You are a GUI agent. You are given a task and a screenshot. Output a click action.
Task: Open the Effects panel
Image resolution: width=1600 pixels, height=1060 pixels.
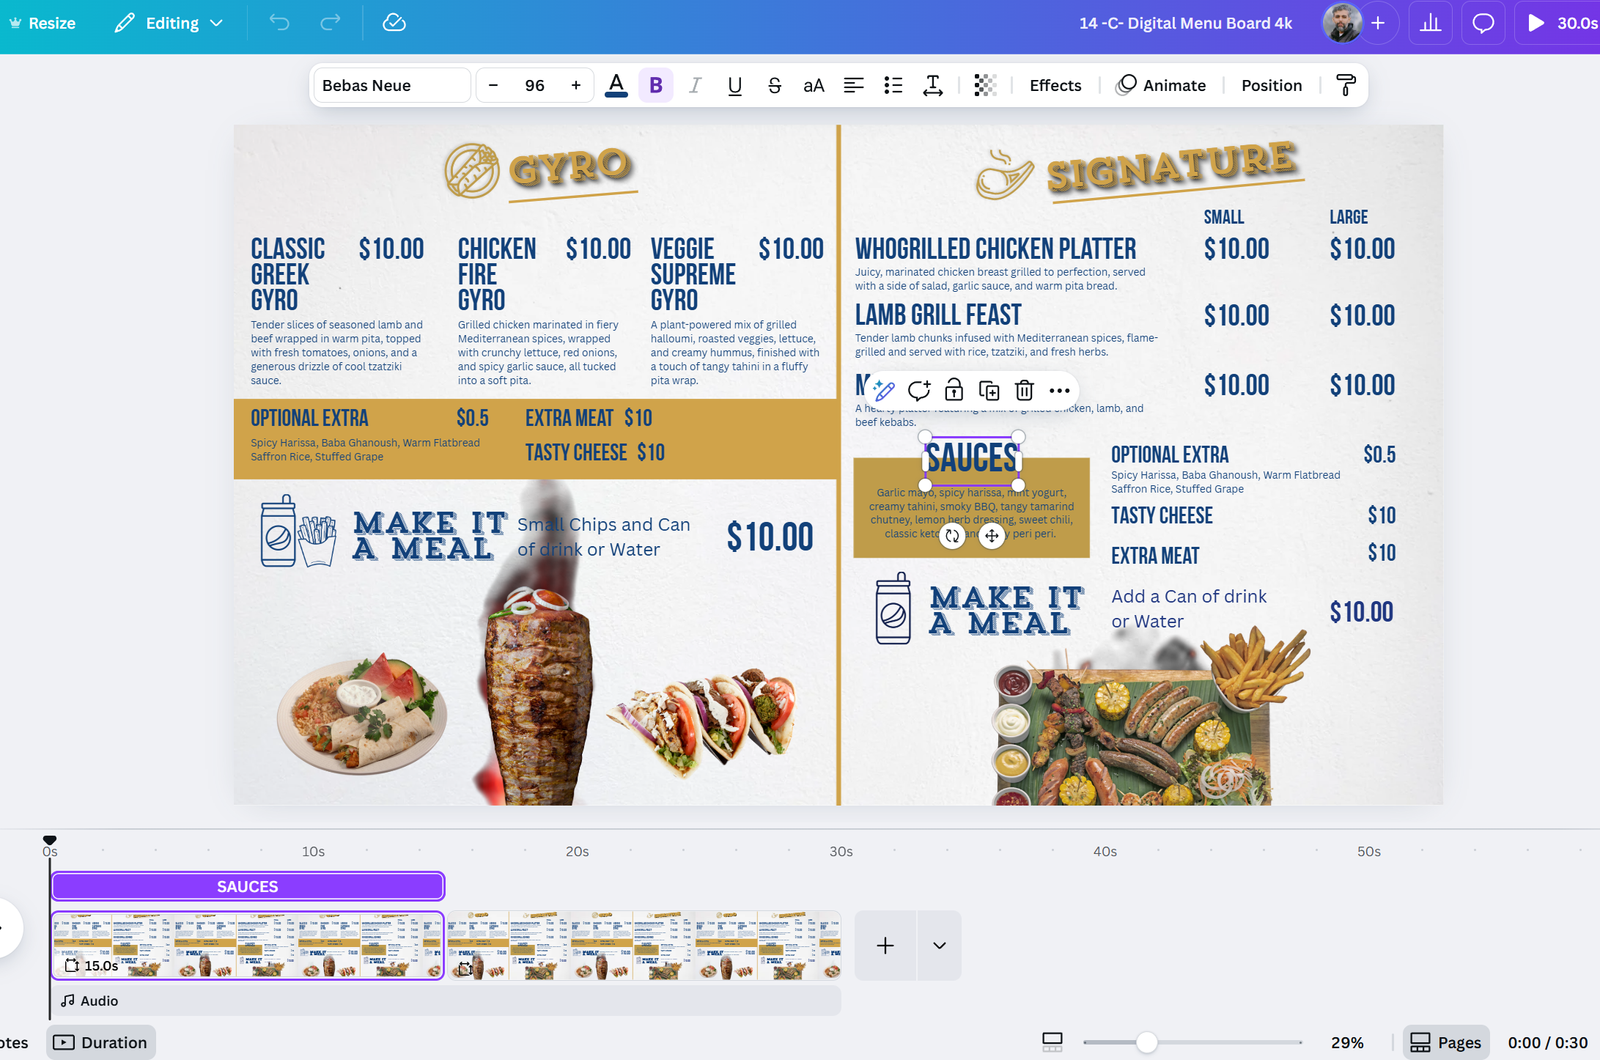pyautogui.click(x=1055, y=86)
